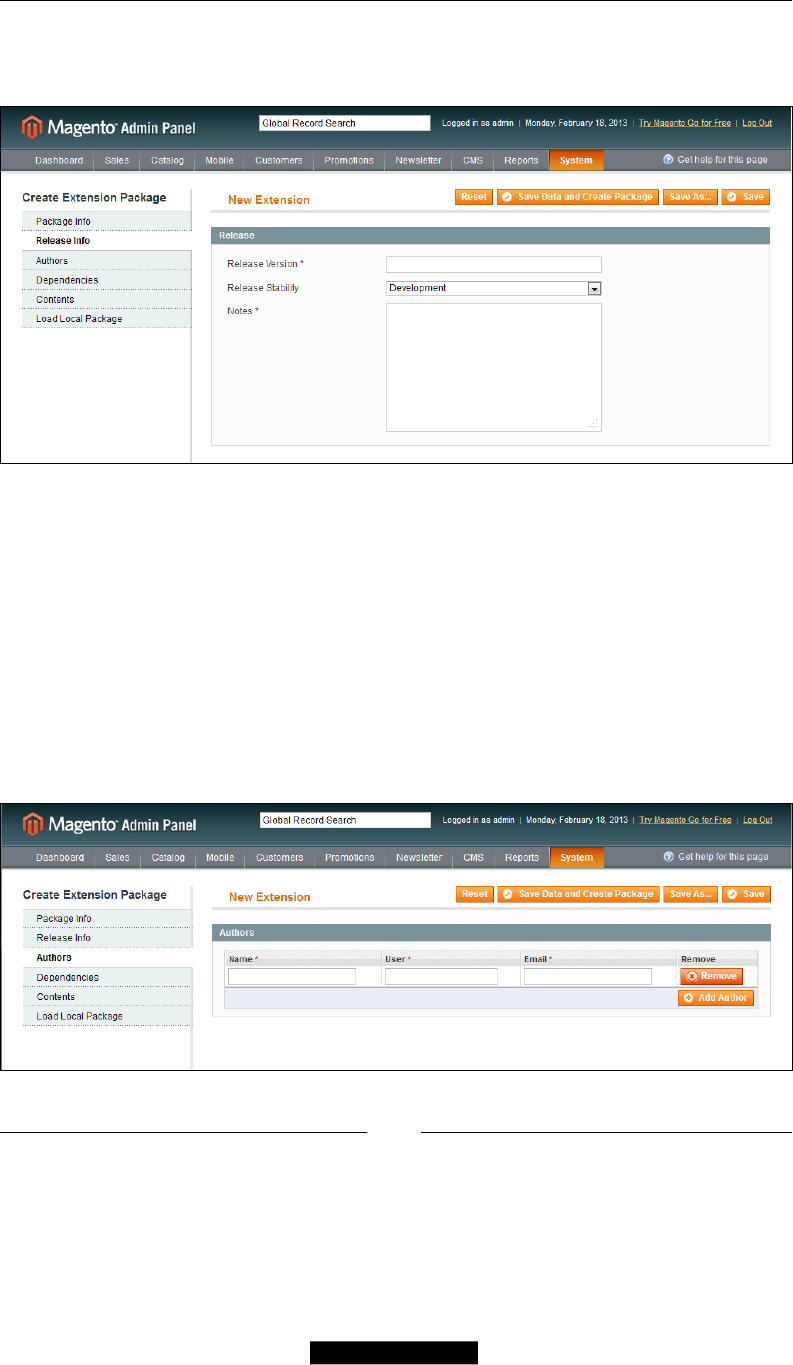
Task: Click the author Email input field
Action: point(588,977)
